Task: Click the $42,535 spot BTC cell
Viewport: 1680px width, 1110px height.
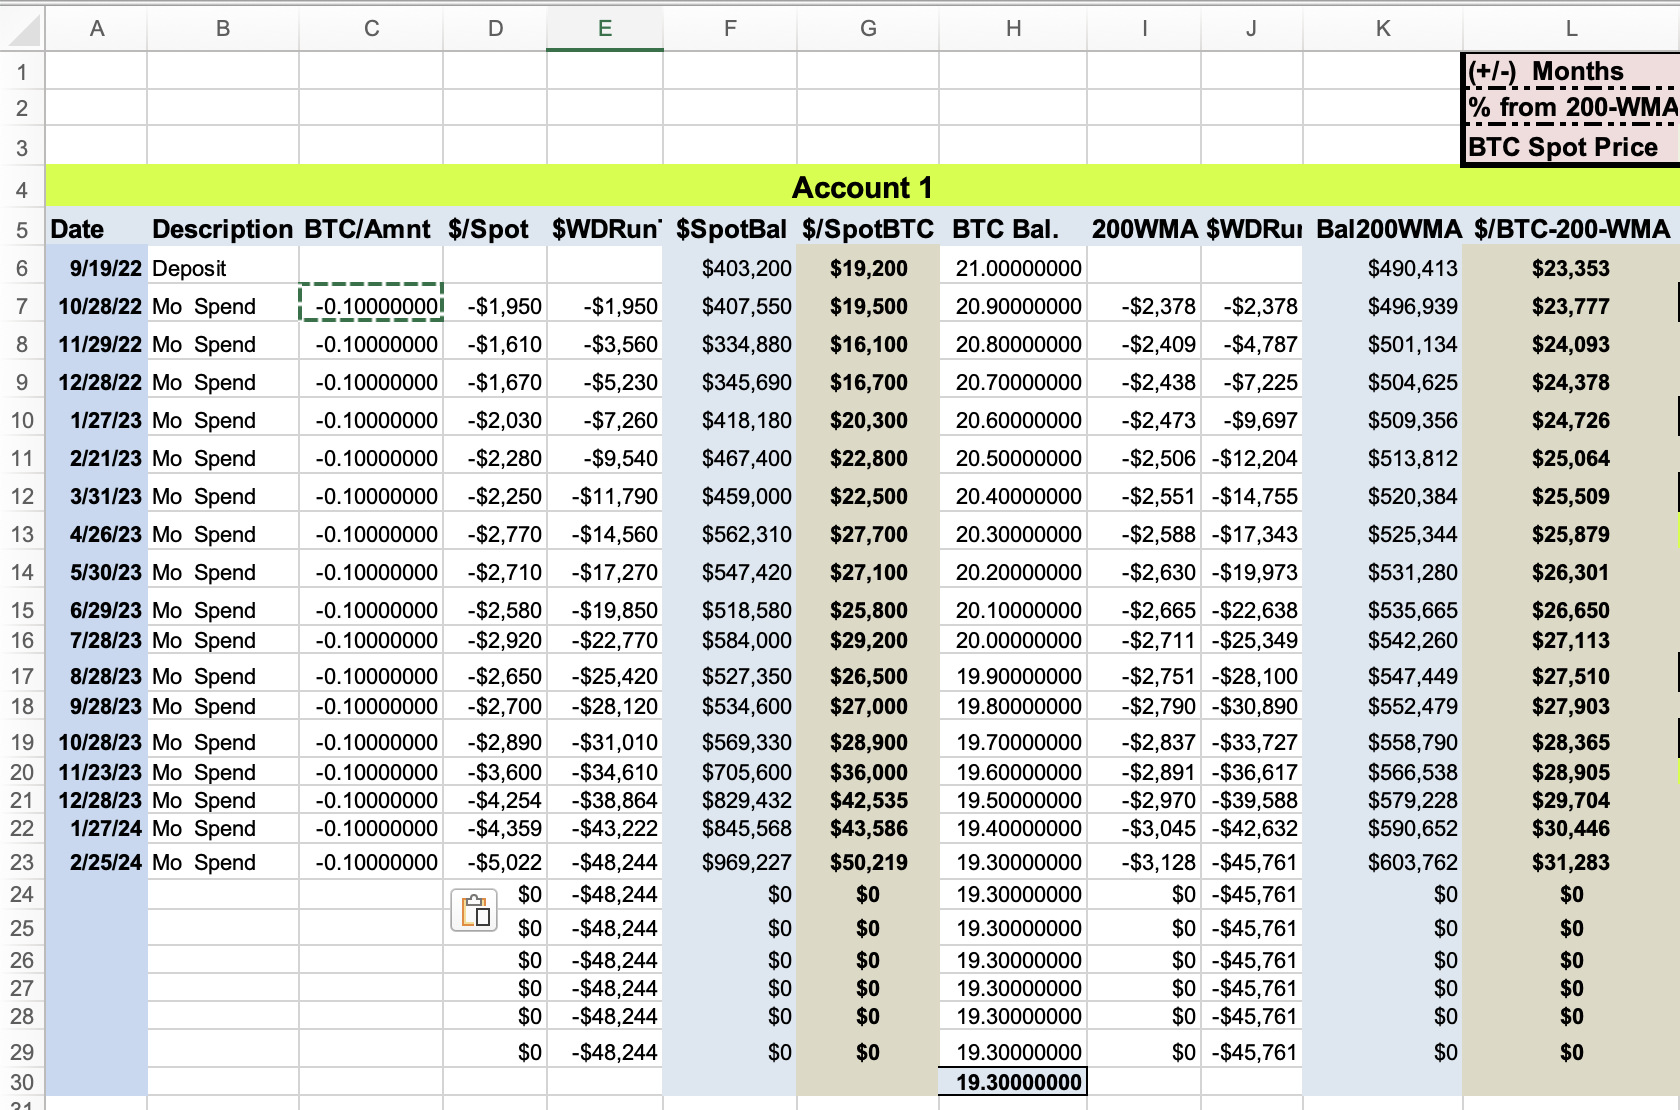Action: click(868, 800)
